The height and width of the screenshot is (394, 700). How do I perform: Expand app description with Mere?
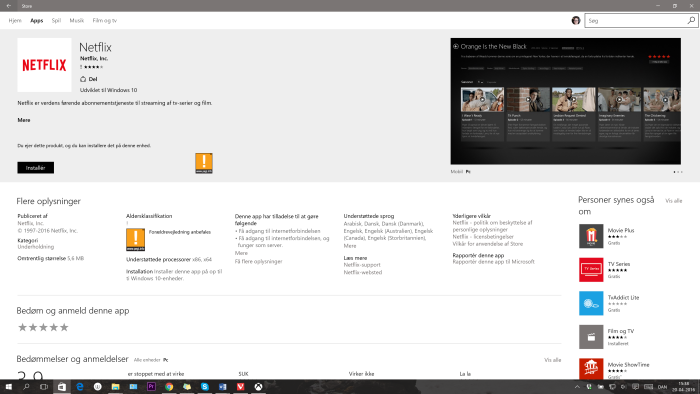[24, 120]
